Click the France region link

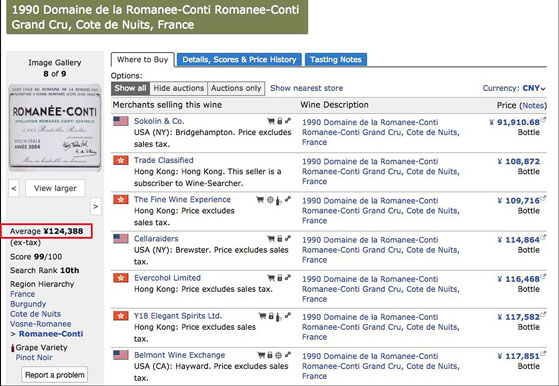[x=22, y=294]
